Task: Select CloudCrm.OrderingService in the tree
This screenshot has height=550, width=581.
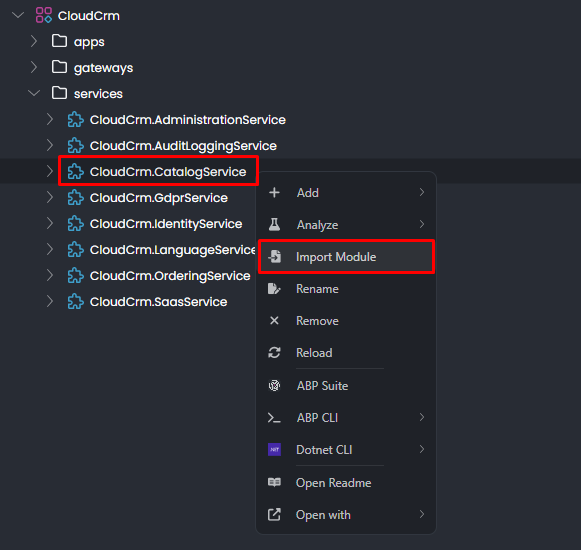Action: coord(170,276)
